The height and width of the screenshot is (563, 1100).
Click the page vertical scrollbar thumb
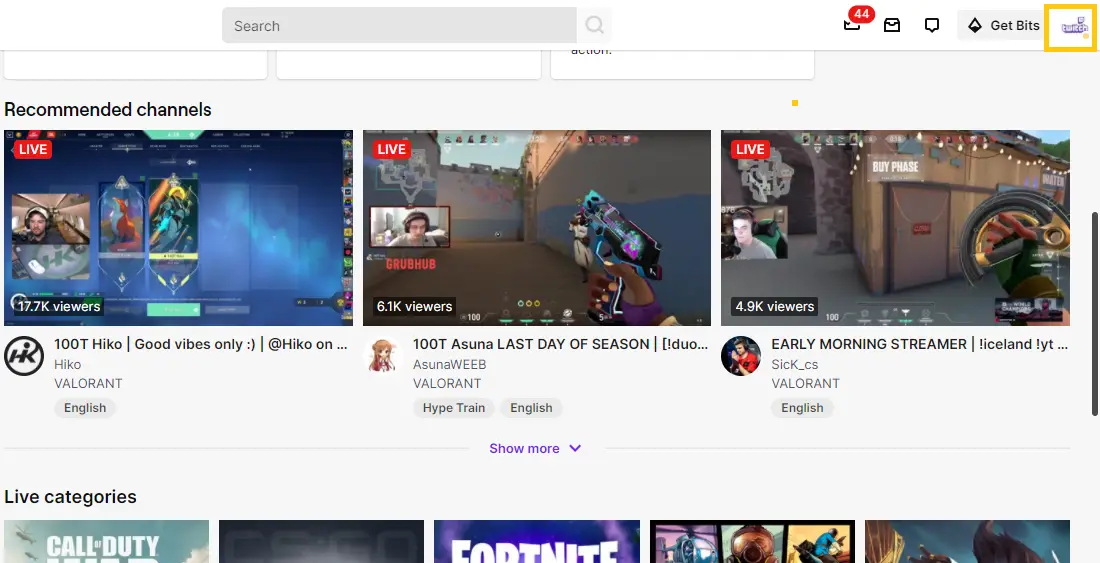point(1095,313)
